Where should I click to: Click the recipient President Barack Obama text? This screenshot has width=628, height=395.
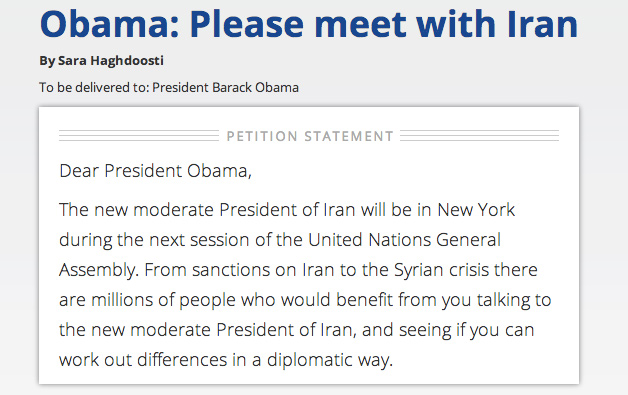pyautogui.click(x=225, y=87)
